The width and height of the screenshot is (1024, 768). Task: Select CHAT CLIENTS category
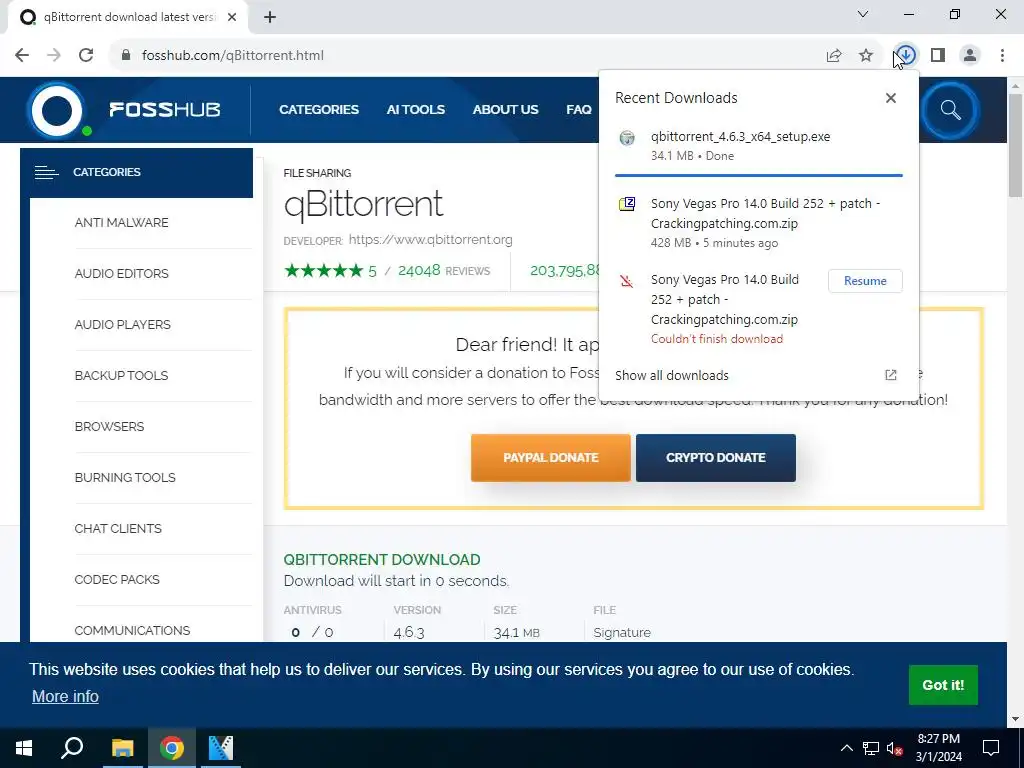[118, 528]
